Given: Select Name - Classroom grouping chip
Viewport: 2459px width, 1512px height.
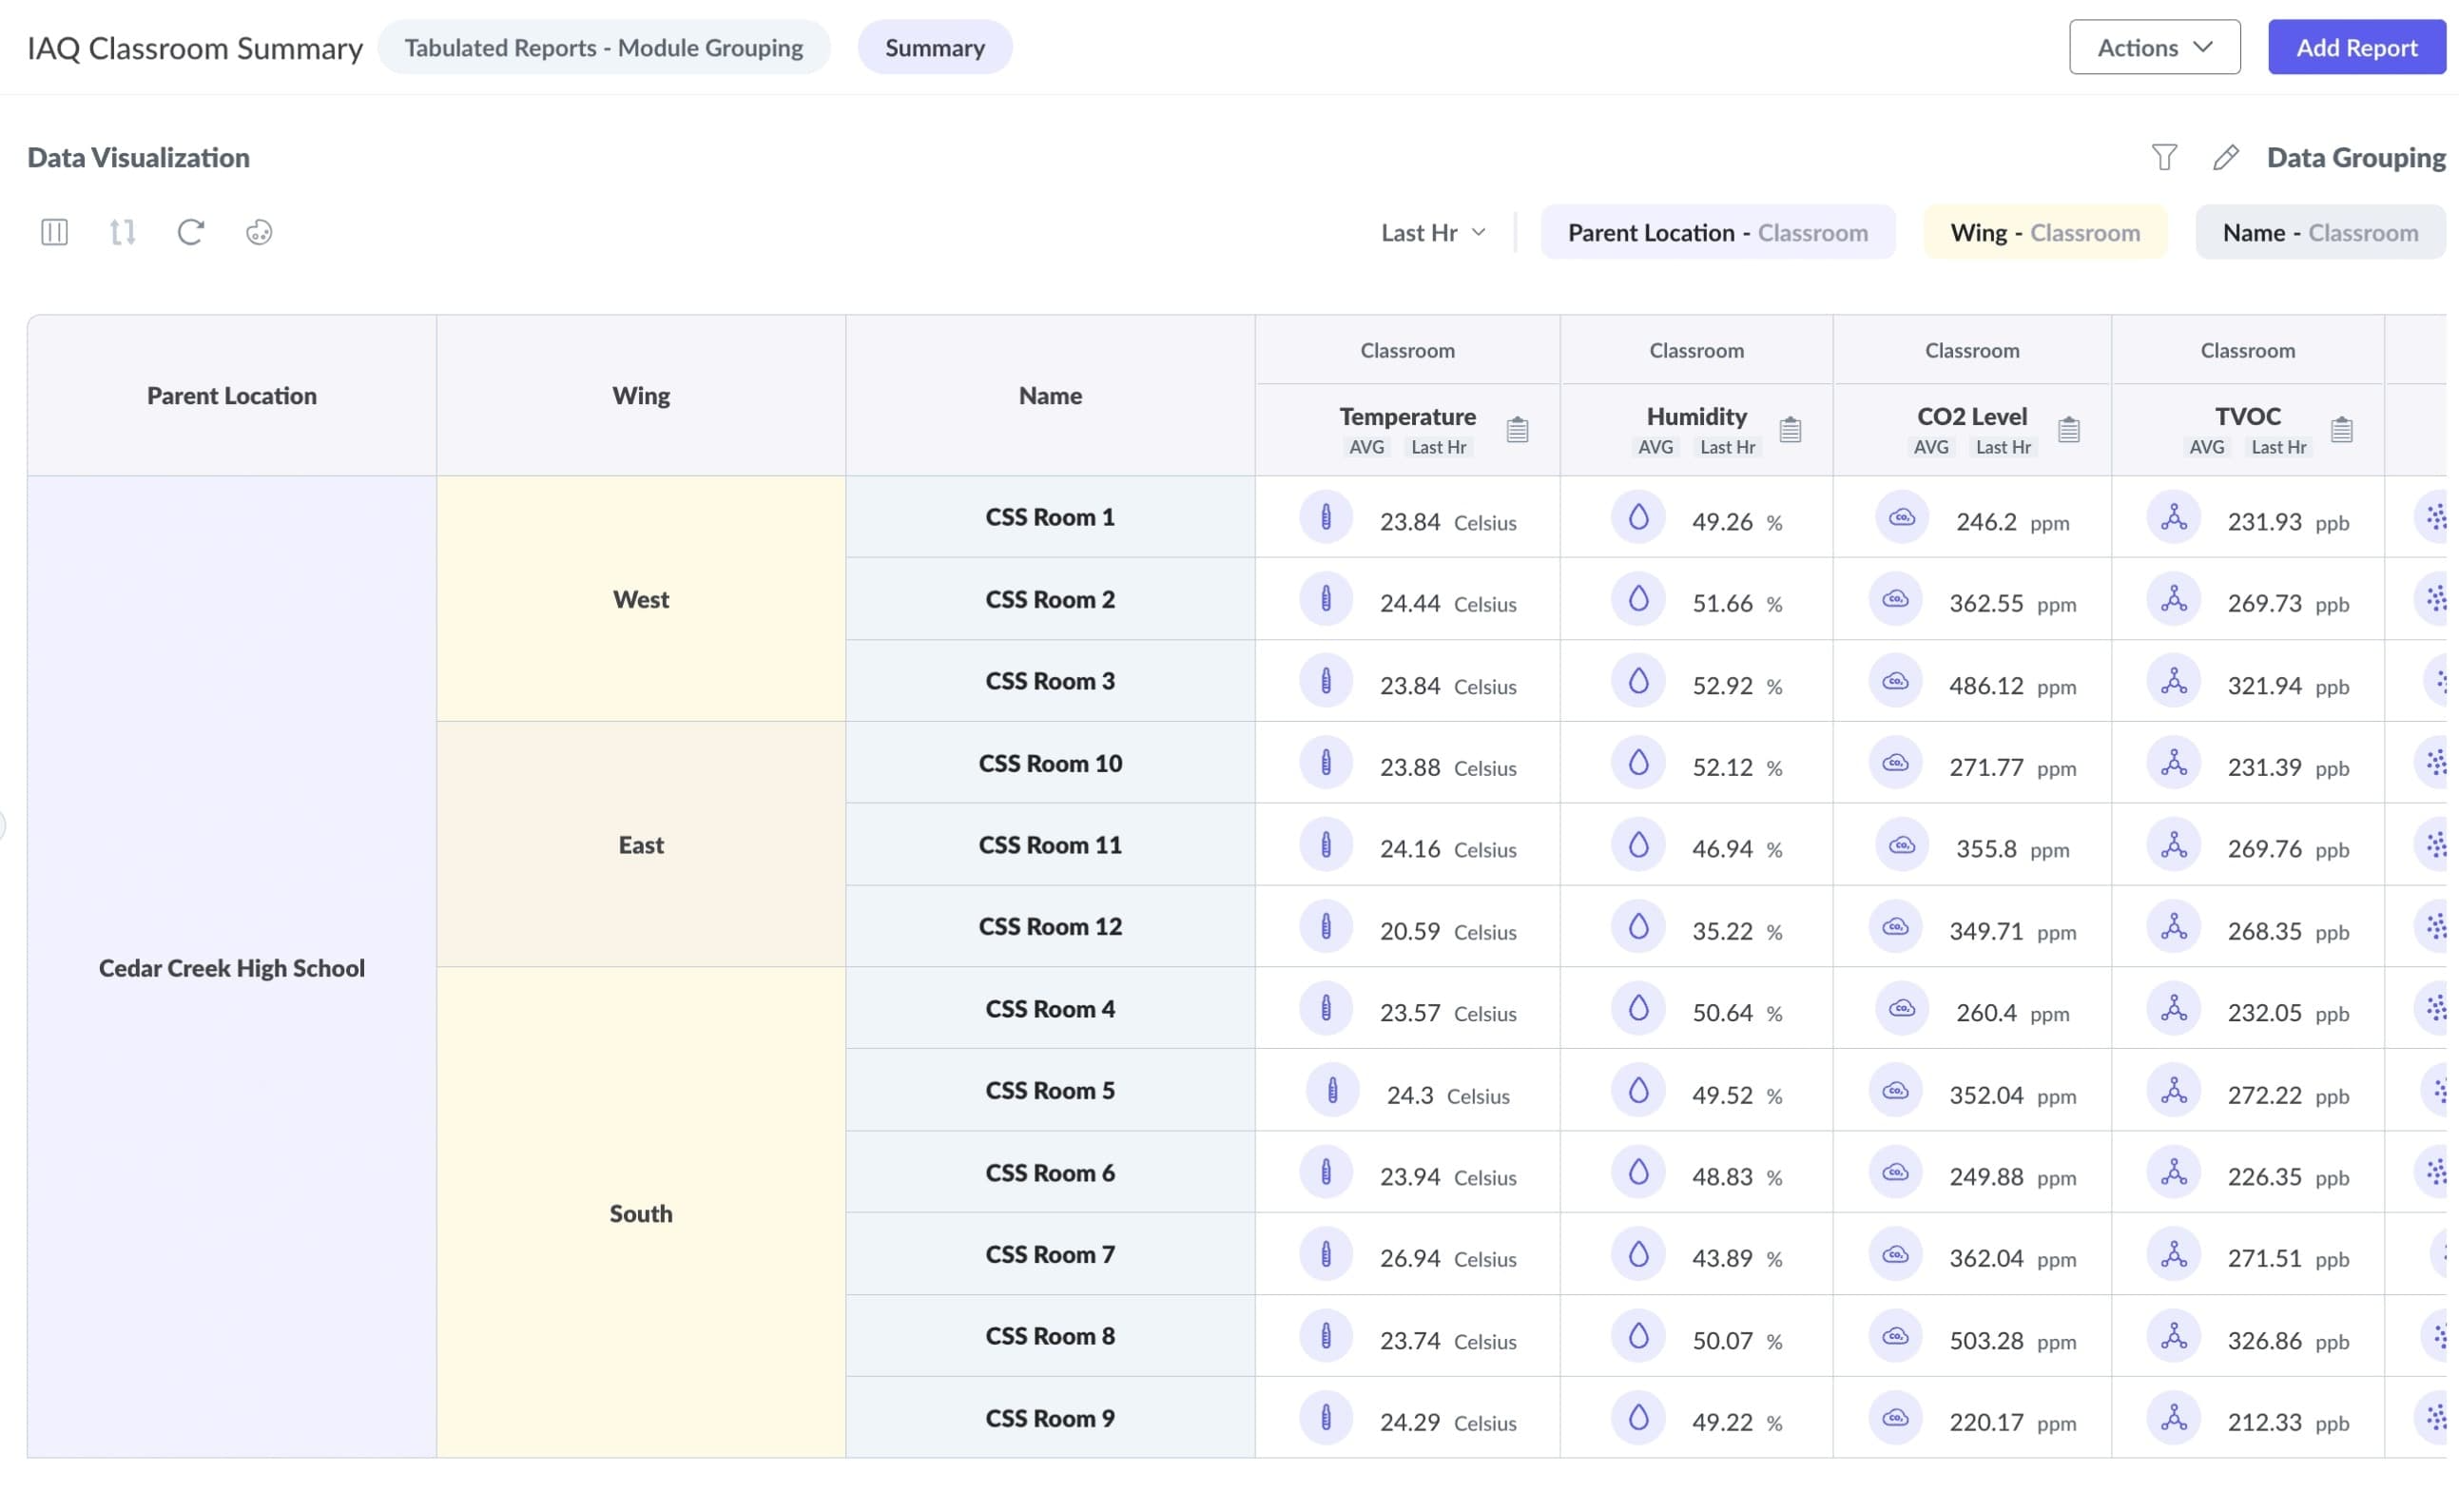Looking at the screenshot, I should 2319,233.
